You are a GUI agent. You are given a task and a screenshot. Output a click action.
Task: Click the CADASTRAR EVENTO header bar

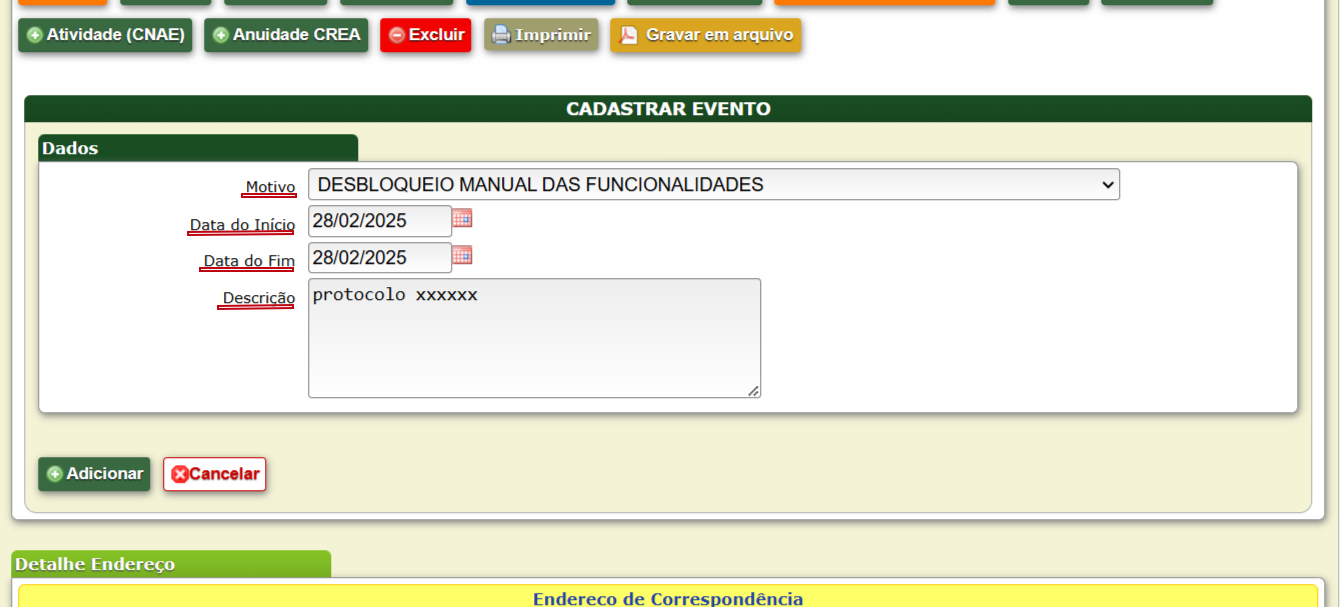[x=667, y=109]
